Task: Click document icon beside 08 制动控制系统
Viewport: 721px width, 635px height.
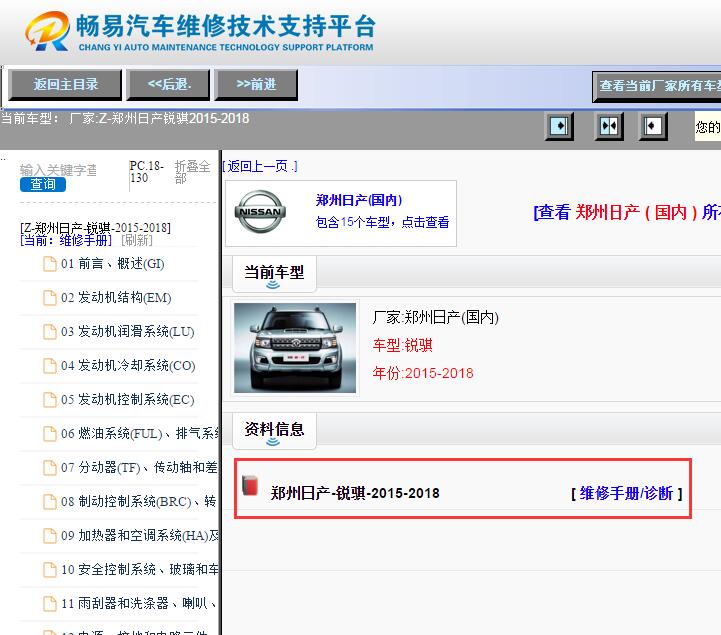Action: tap(50, 501)
